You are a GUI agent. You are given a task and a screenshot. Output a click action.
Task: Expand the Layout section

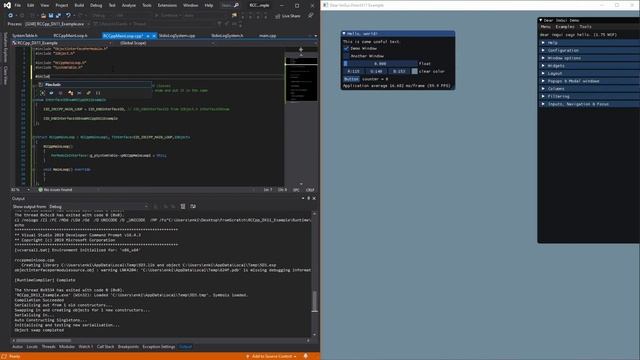589,73
